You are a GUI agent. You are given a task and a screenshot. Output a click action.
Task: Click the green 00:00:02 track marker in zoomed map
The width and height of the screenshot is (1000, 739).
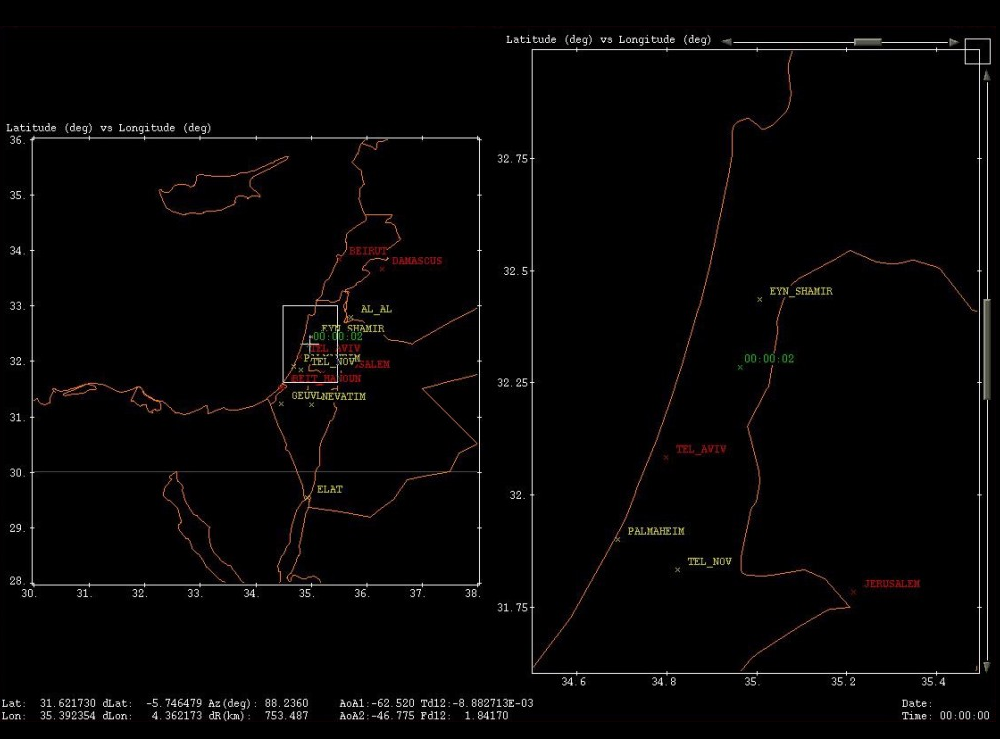(x=740, y=367)
